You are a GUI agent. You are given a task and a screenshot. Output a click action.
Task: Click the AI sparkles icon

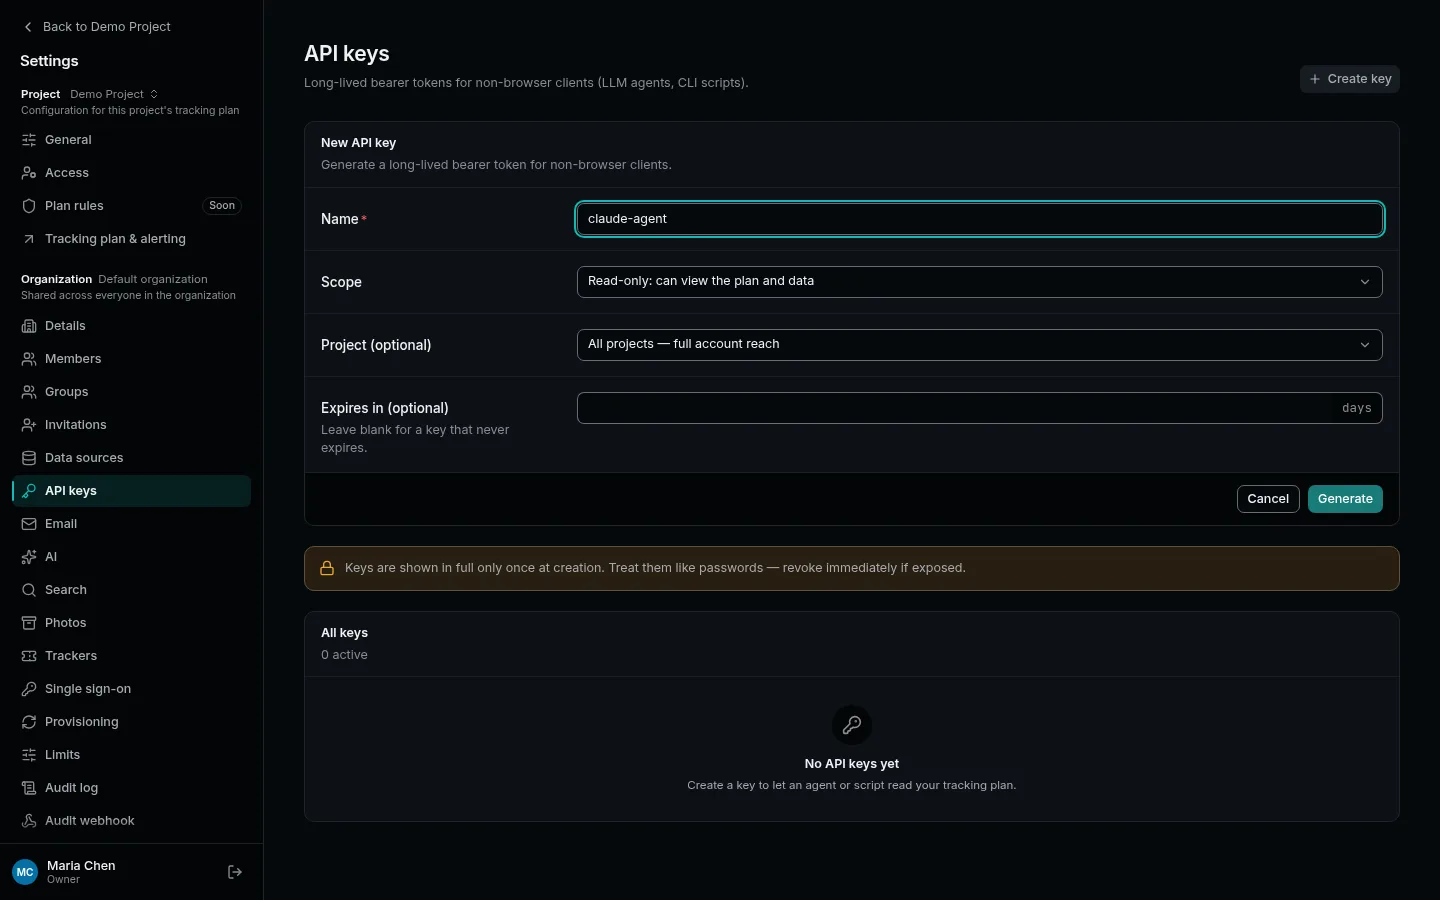(x=29, y=557)
